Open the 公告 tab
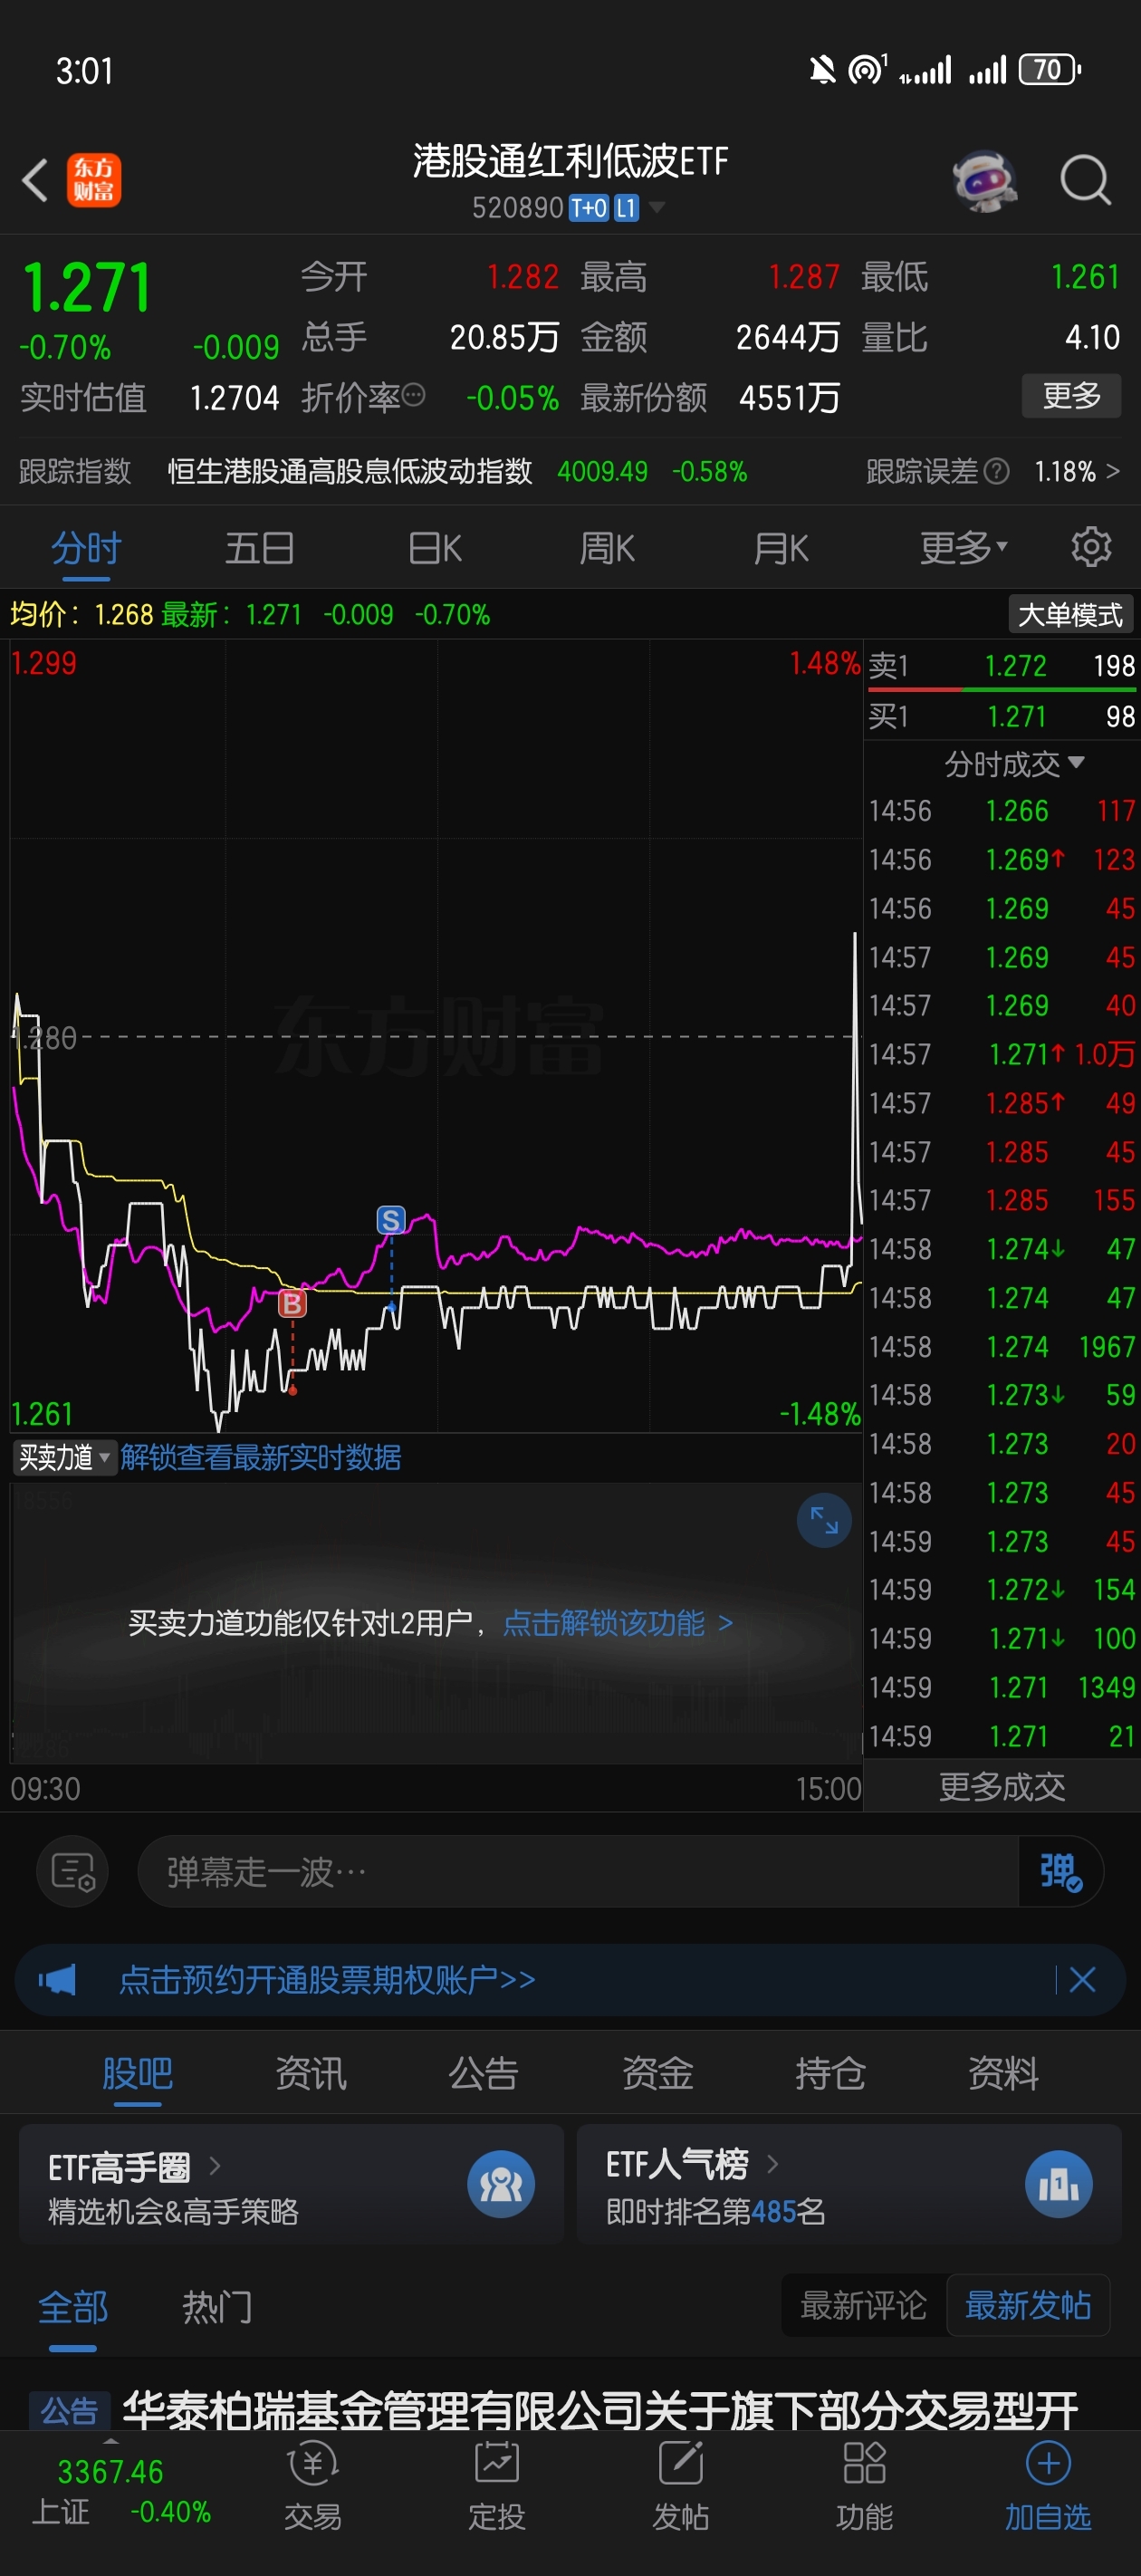Viewport: 1141px width, 2576px height. click(x=484, y=2073)
